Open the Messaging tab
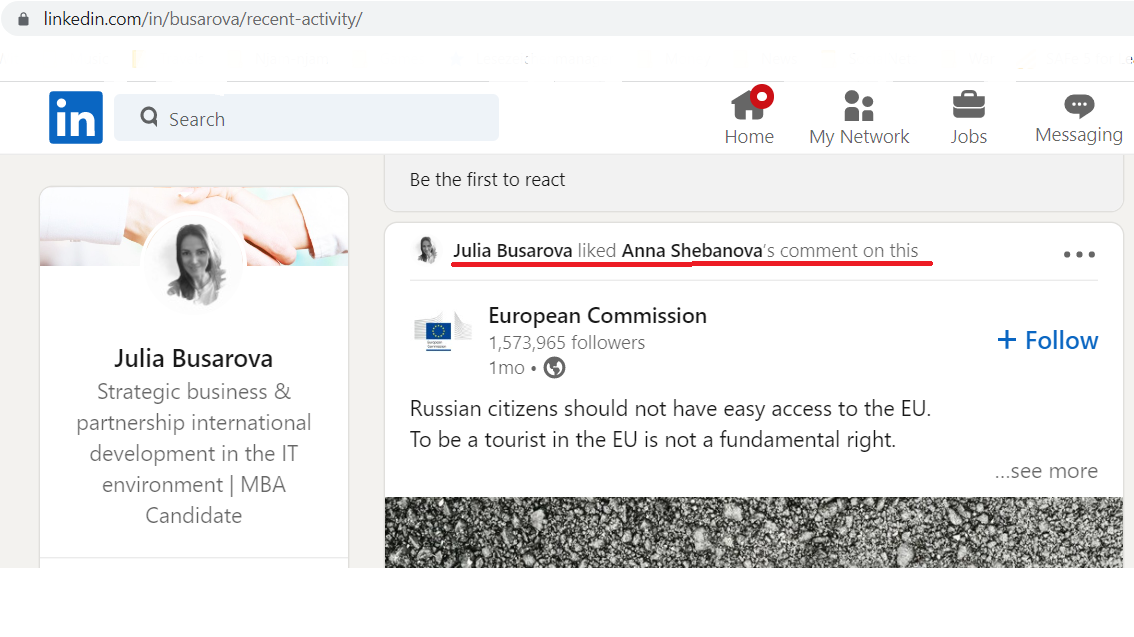Viewport: 1134px width, 637px height. [x=1078, y=118]
